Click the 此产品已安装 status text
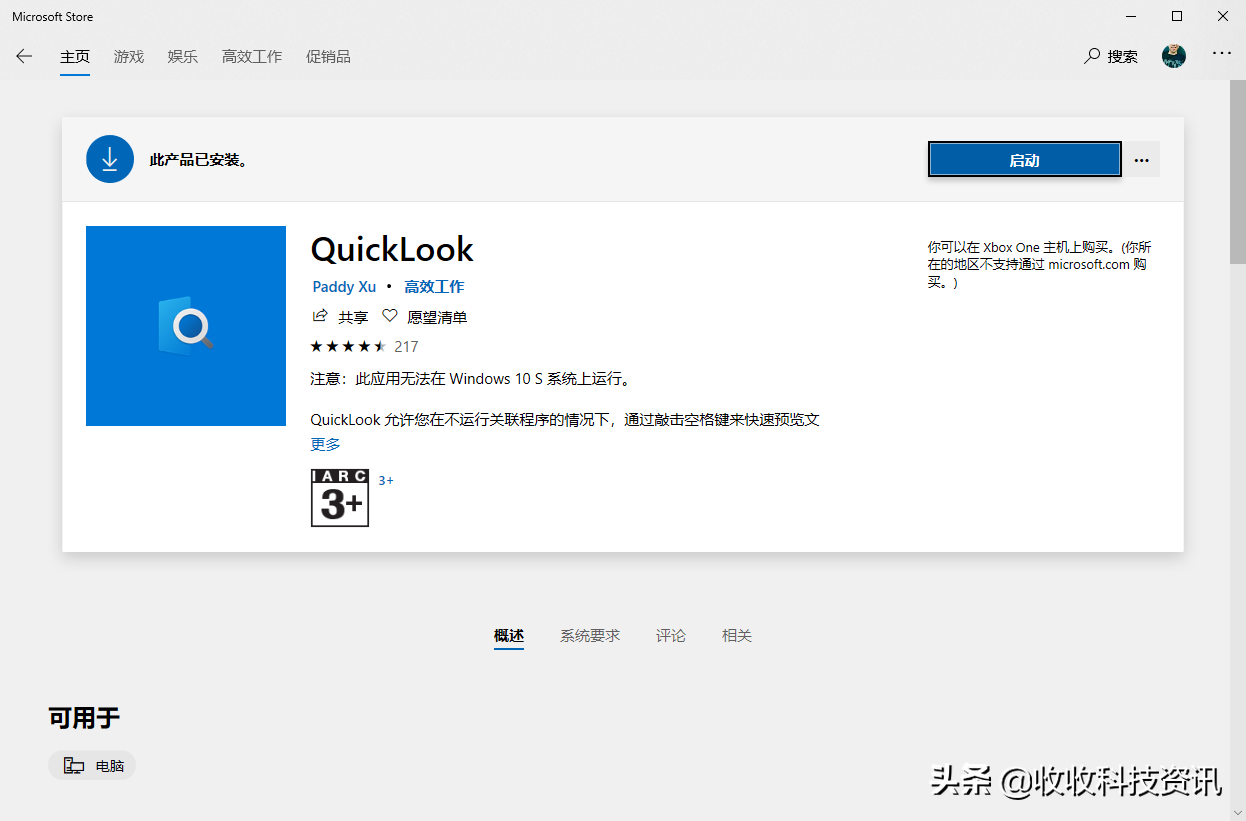This screenshot has height=821, width=1246. (x=199, y=160)
